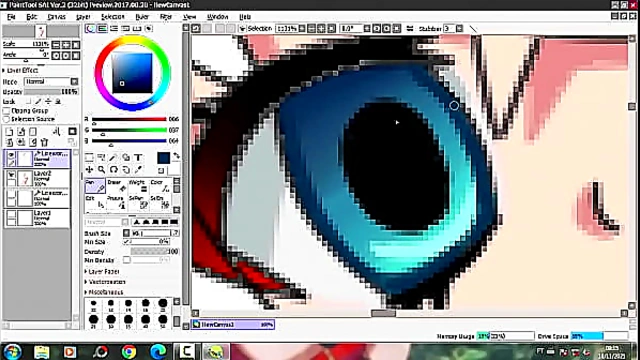The width and height of the screenshot is (640, 360).
Task: Expand the Layer Effect section
Action: coord(20,71)
